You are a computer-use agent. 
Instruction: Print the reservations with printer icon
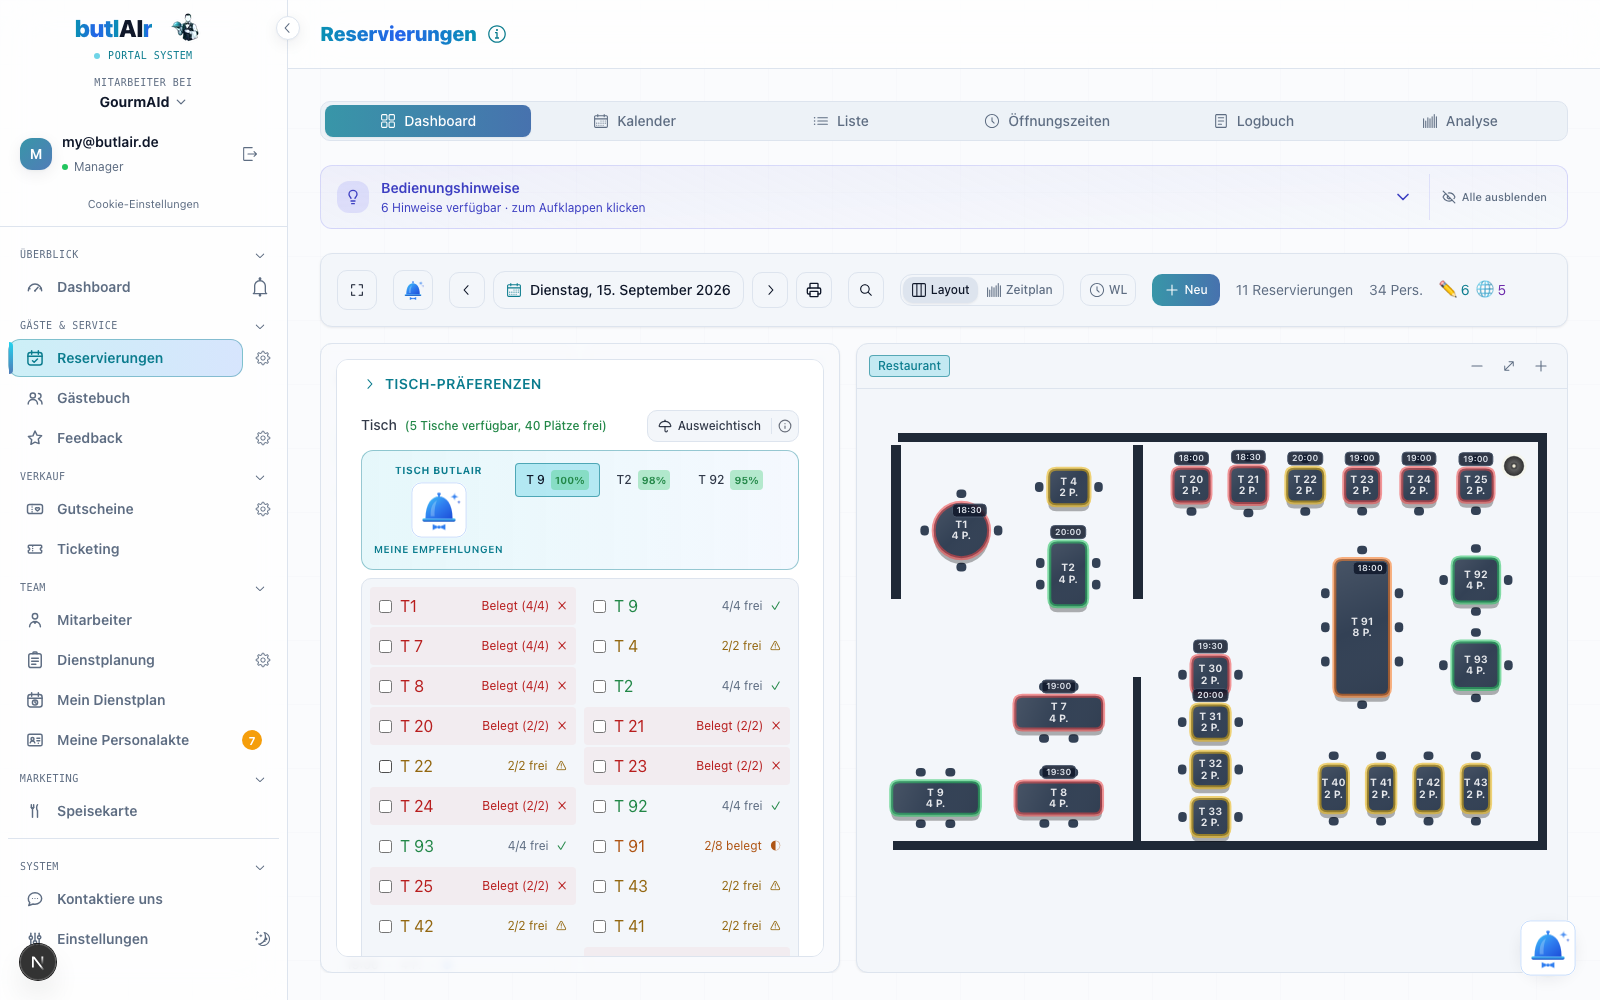(x=814, y=290)
